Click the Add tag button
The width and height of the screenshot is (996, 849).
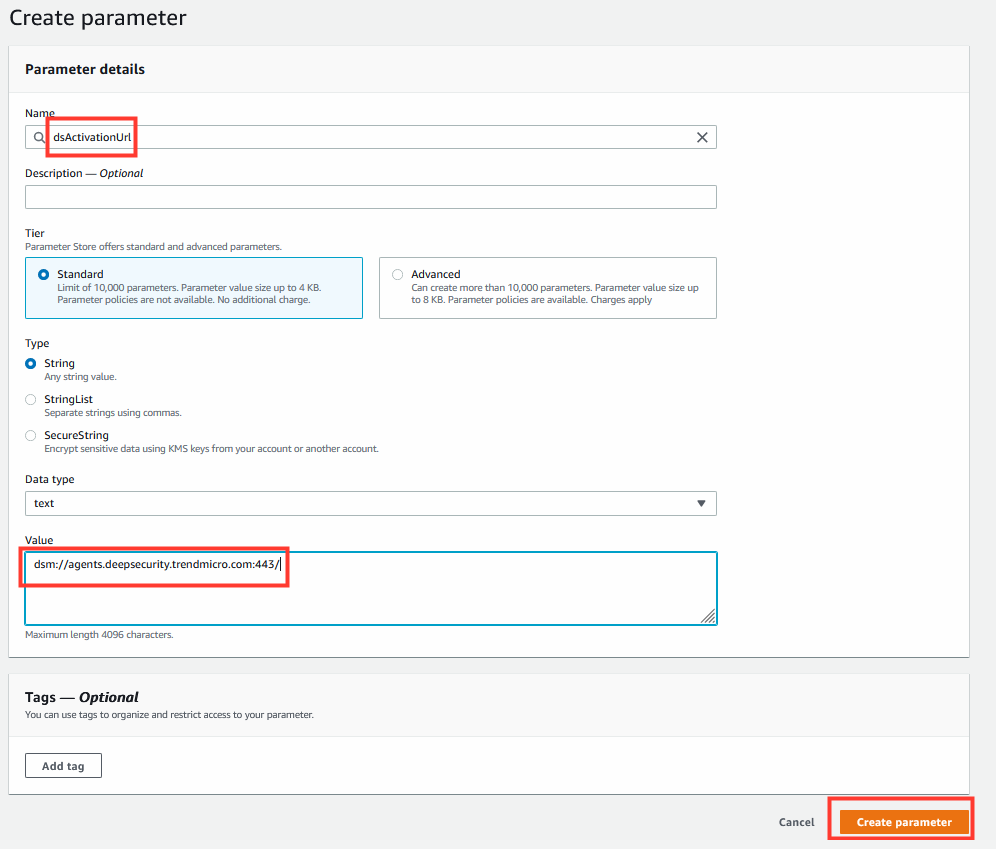tap(64, 766)
